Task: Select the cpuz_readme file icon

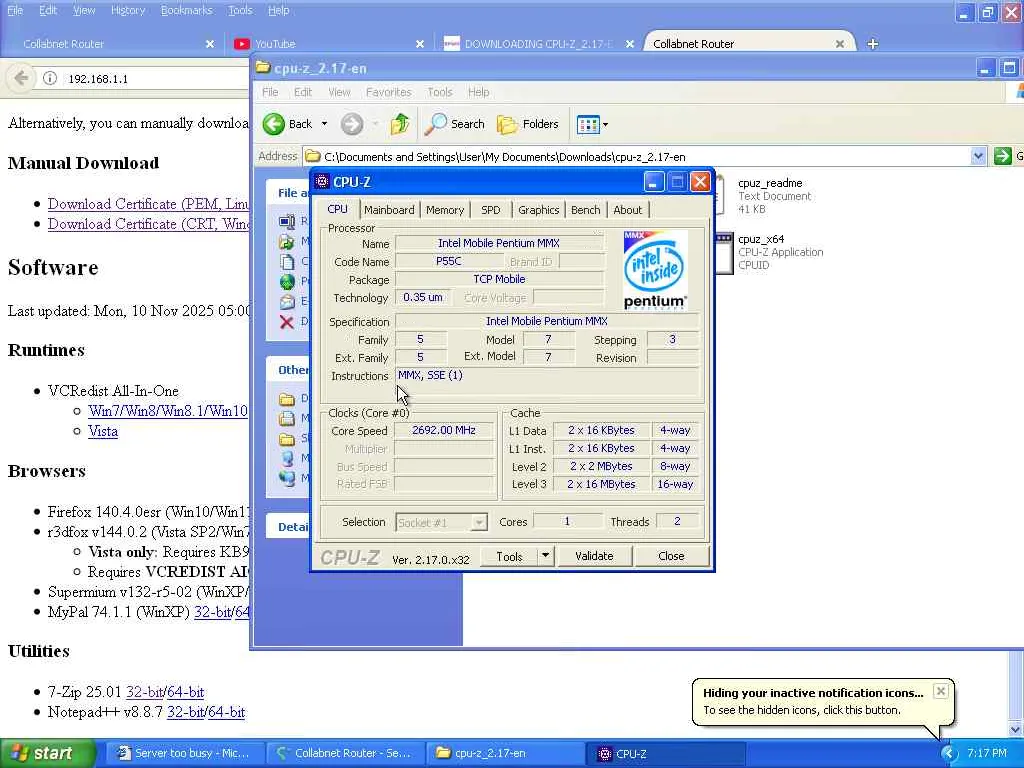Action: click(x=721, y=195)
